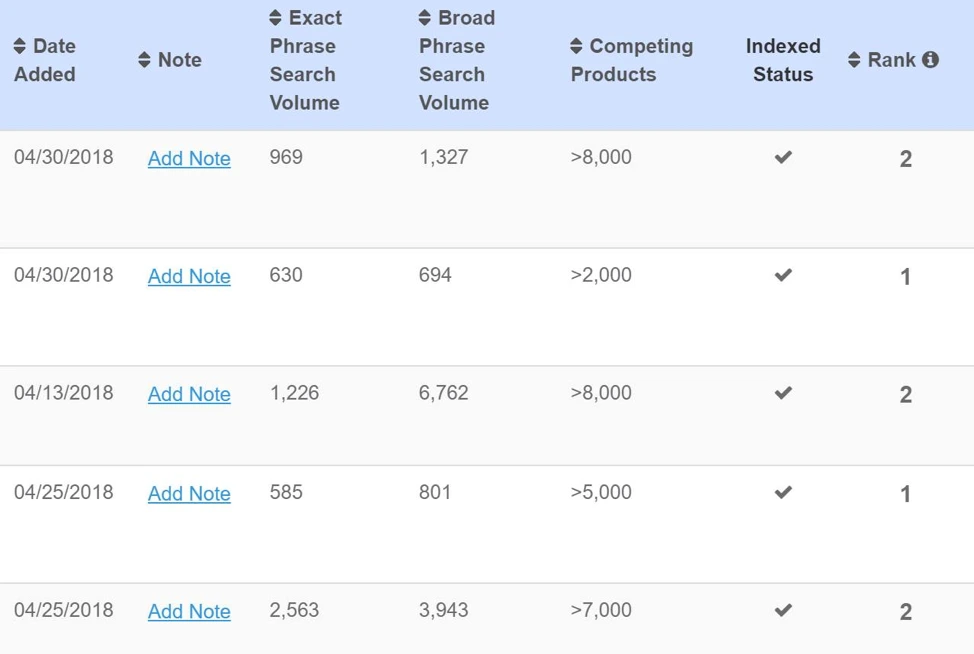Add Note for the 04/13/2018 row
Viewport: 974px width, 654px height.
(x=189, y=394)
